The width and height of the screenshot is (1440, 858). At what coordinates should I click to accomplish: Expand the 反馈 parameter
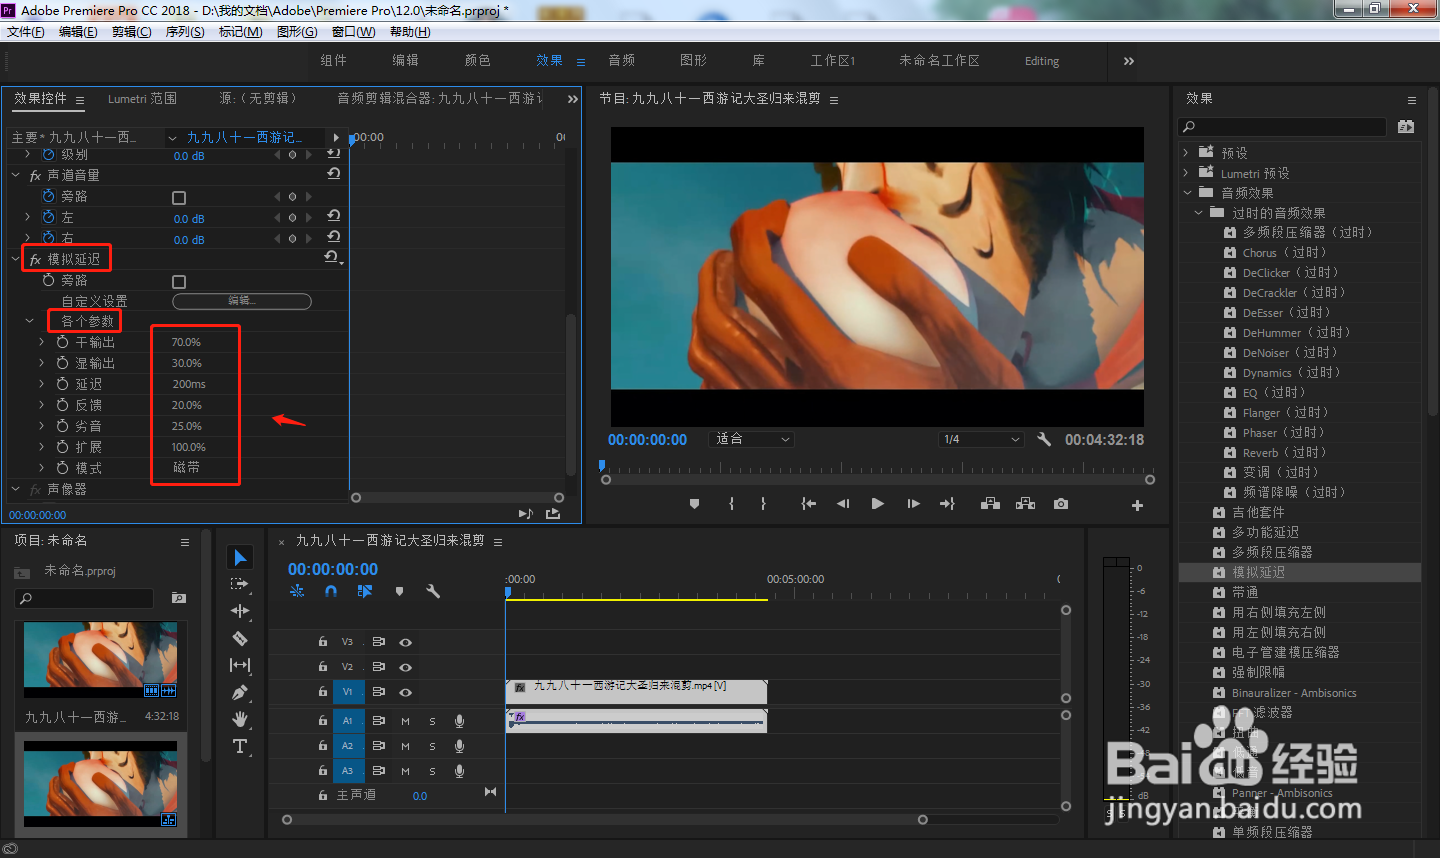pyautogui.click(x=42, y=405)
